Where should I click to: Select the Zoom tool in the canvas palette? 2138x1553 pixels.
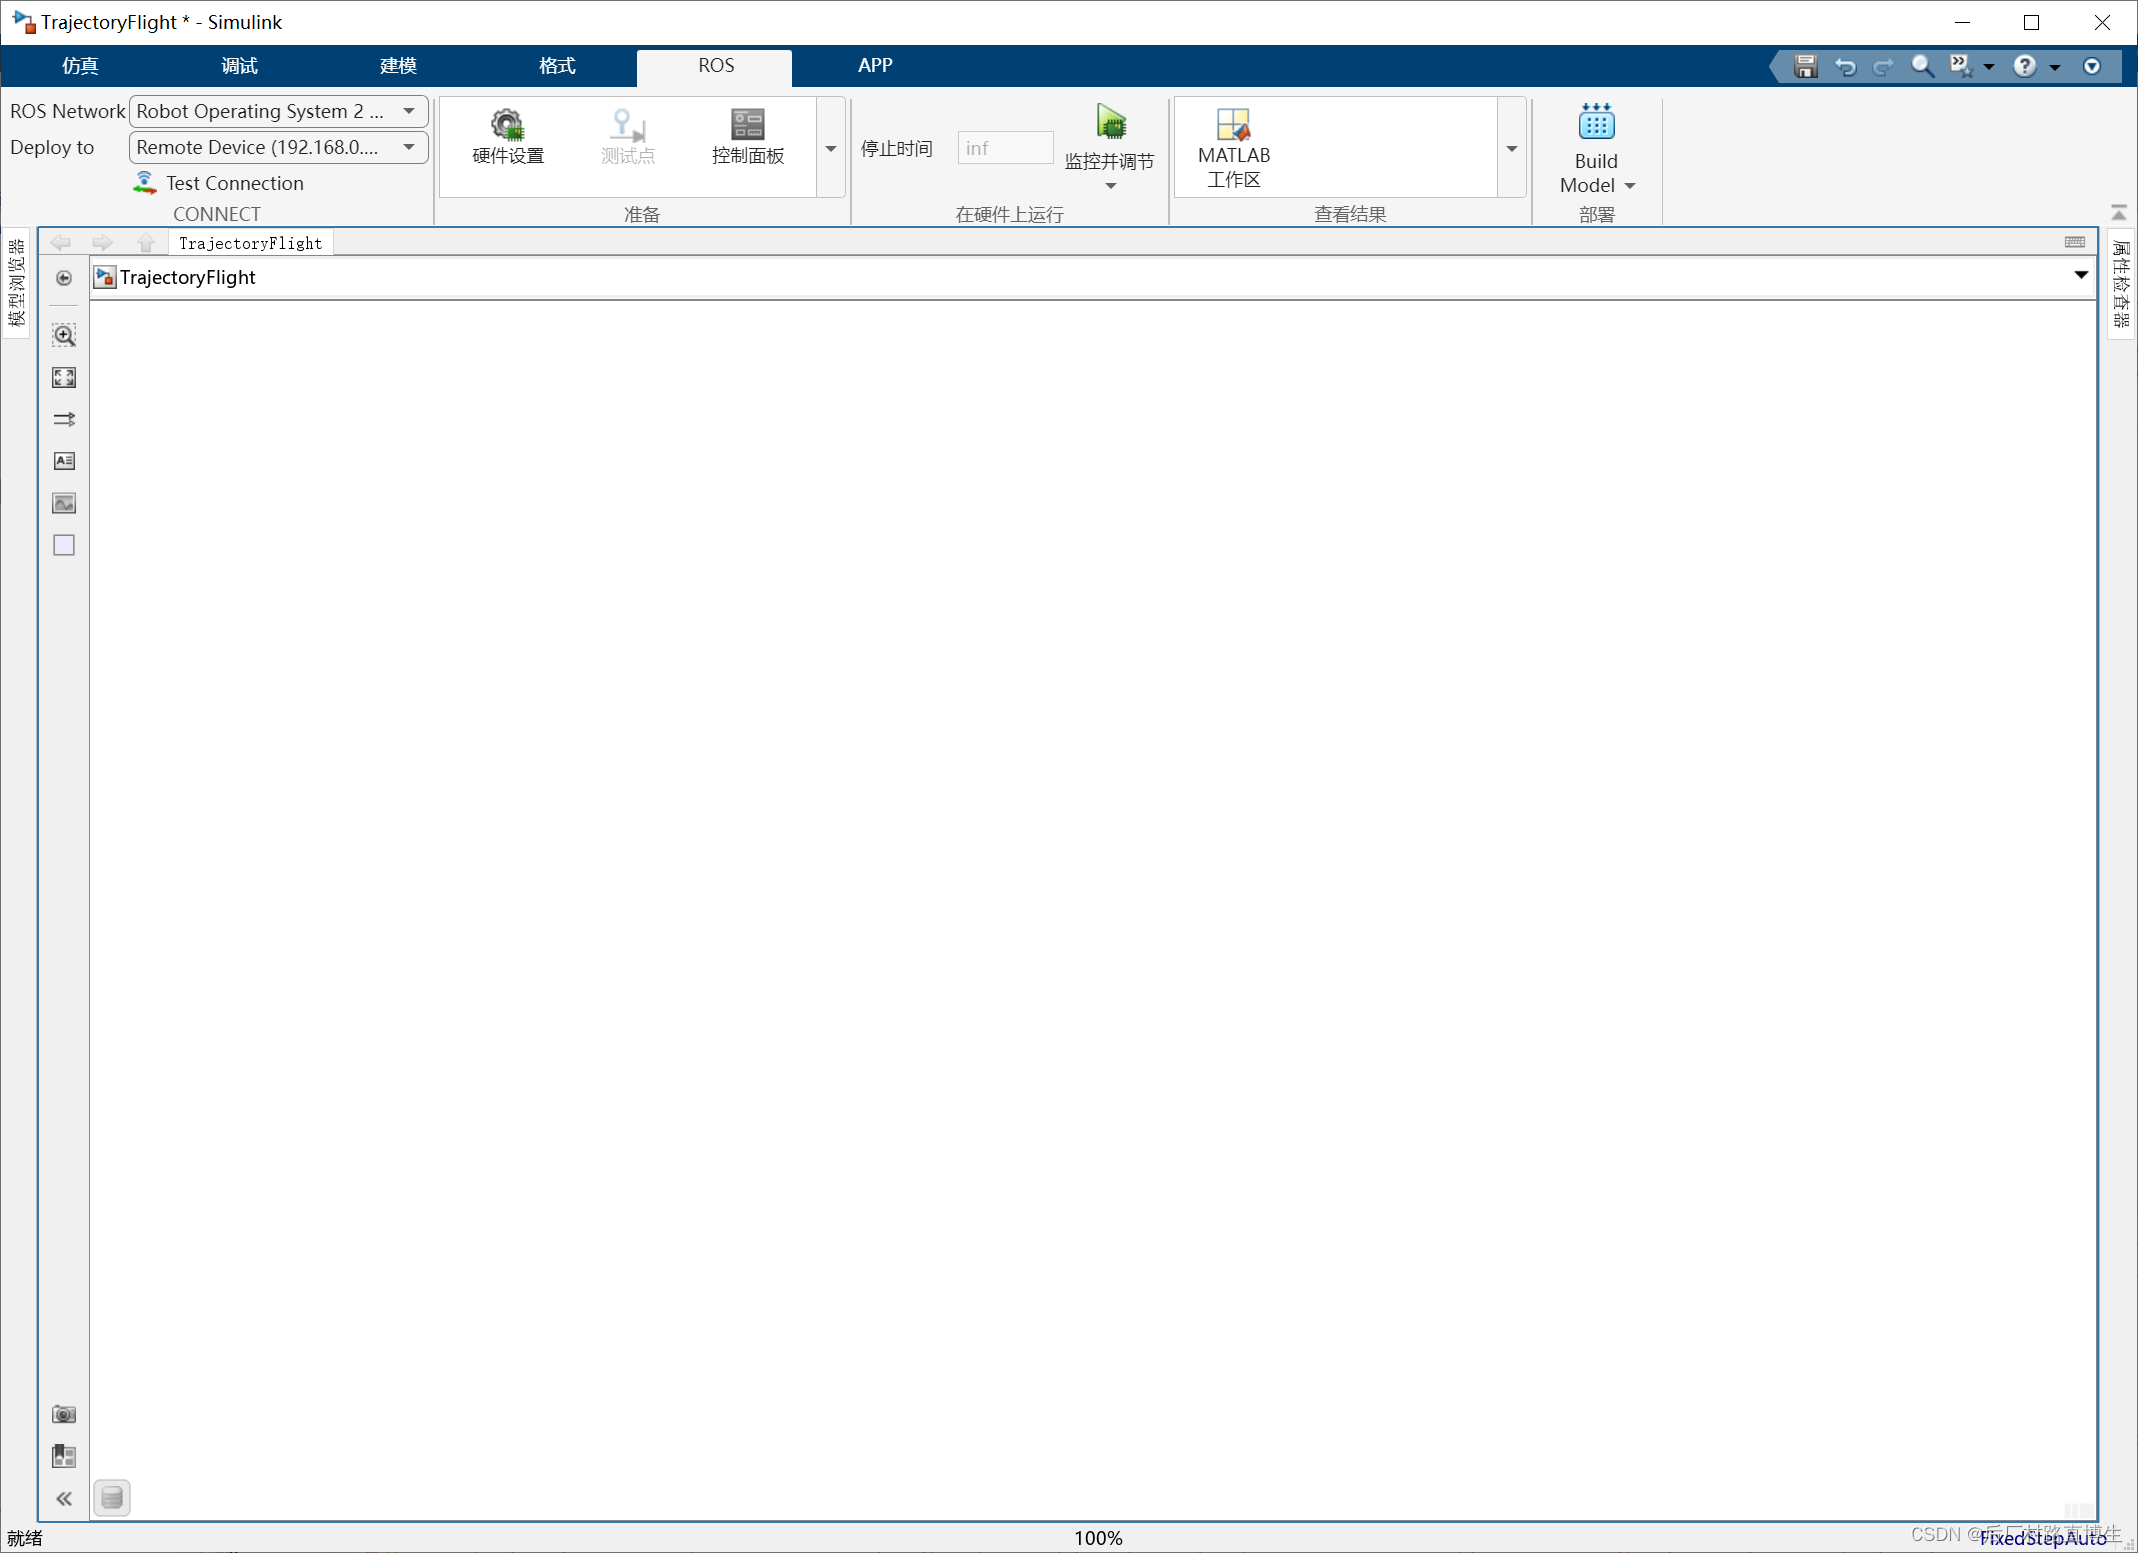(x=64, y=335)
